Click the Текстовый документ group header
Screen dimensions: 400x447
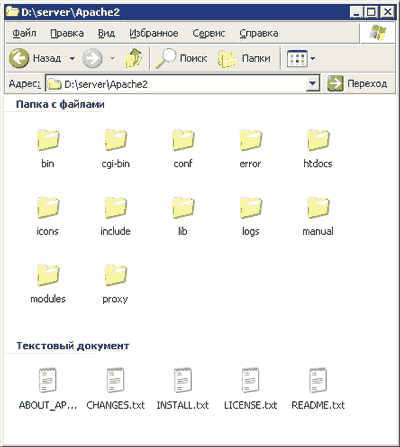[73, 346]
